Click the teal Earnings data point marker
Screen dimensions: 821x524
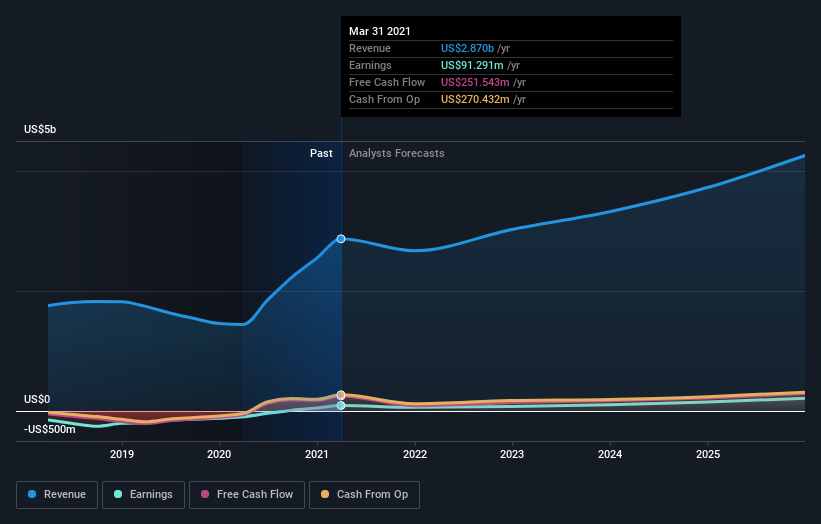coord(341,405)
